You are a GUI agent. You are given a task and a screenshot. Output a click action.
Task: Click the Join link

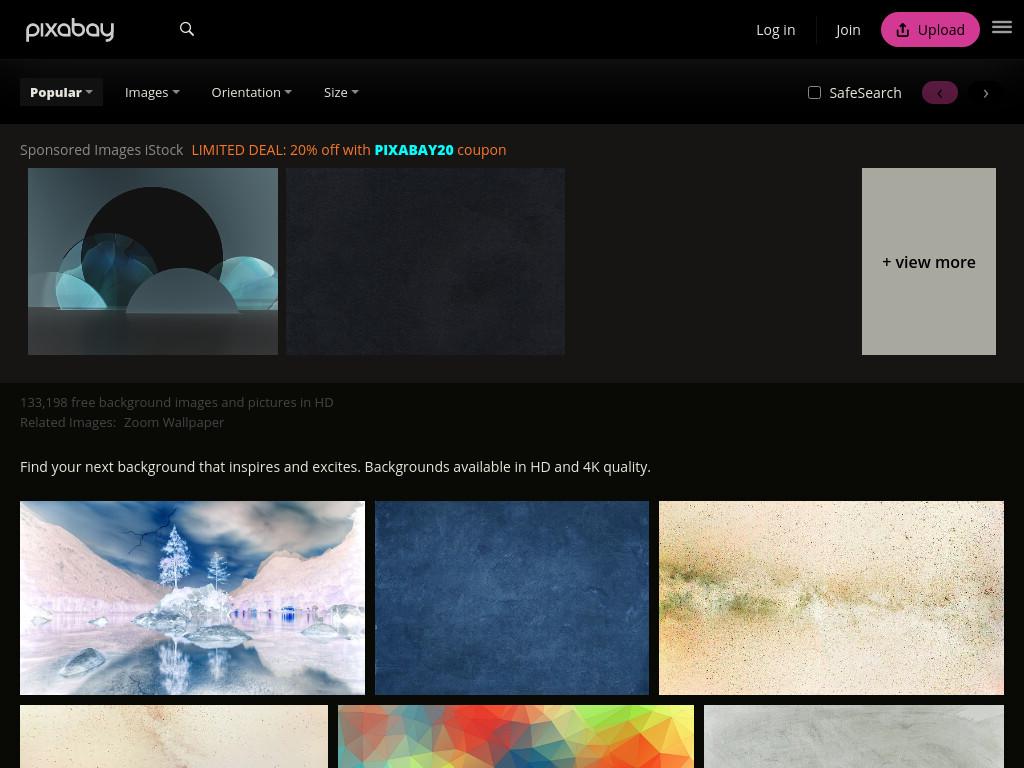[x=848, y=30]
